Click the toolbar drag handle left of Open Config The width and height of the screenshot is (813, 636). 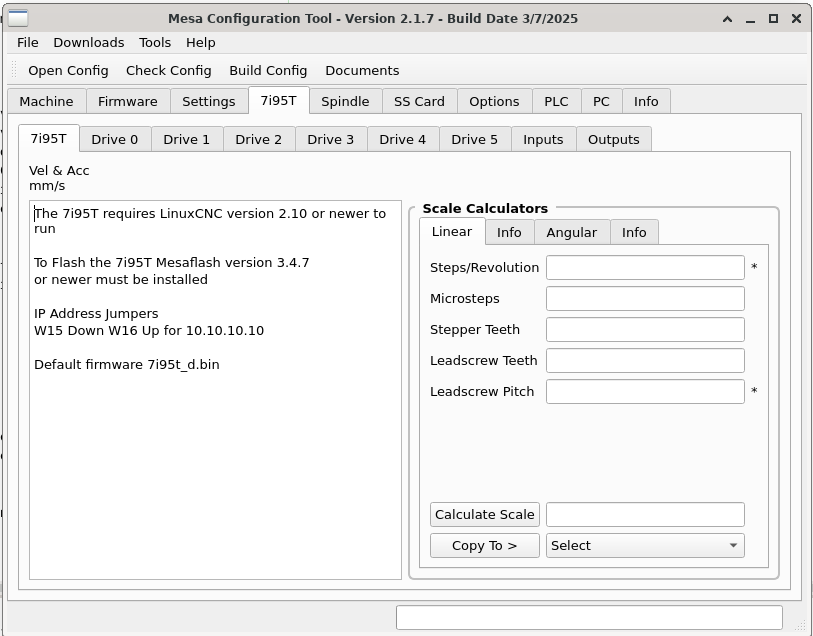click(x=15, y=70)
